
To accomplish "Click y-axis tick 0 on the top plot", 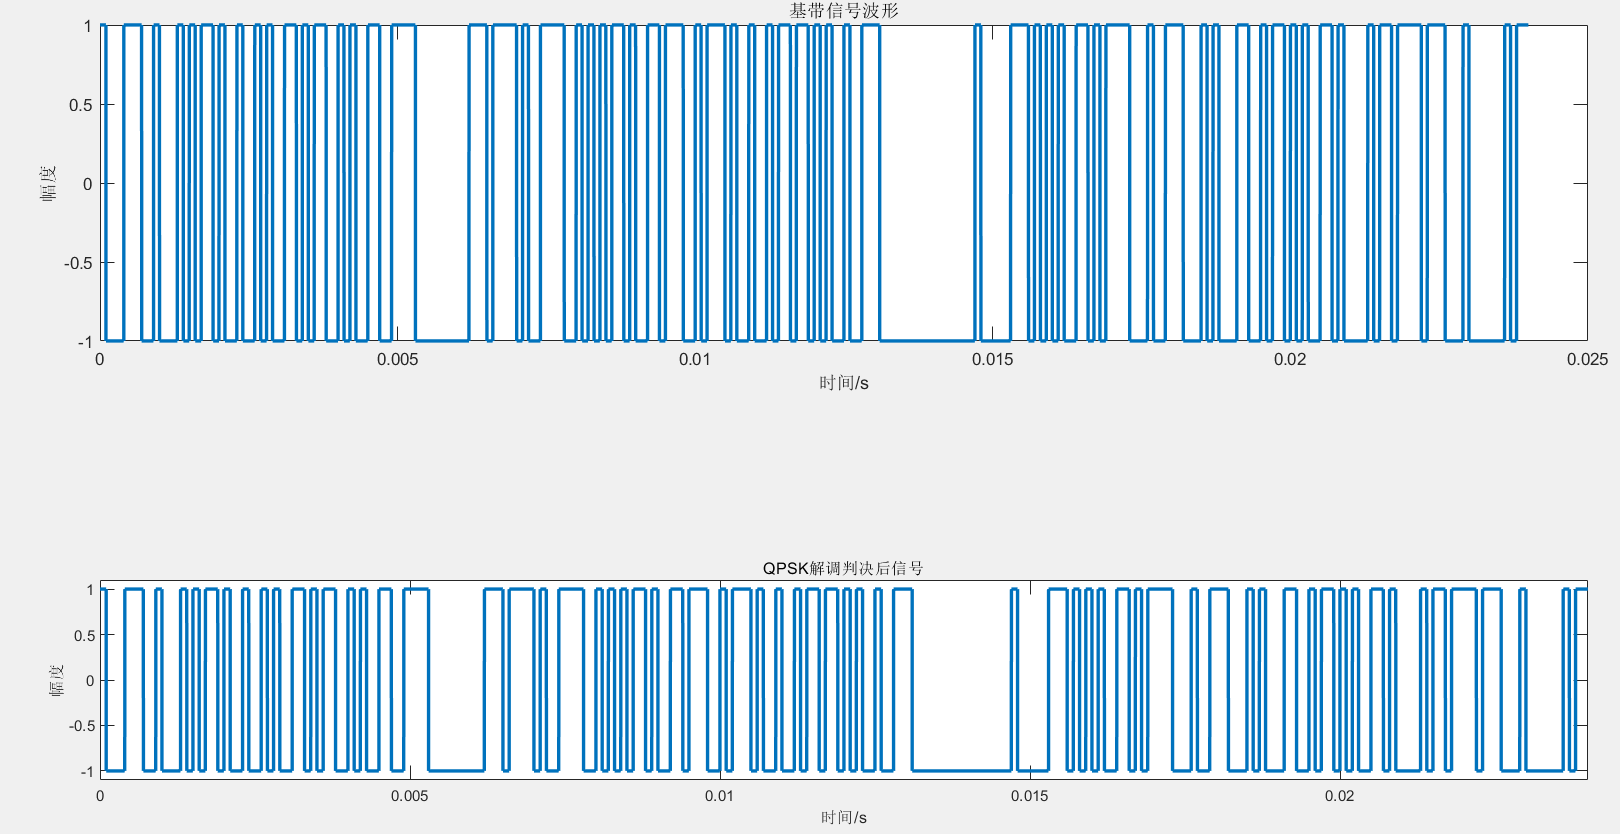I will tap(88, 184).
